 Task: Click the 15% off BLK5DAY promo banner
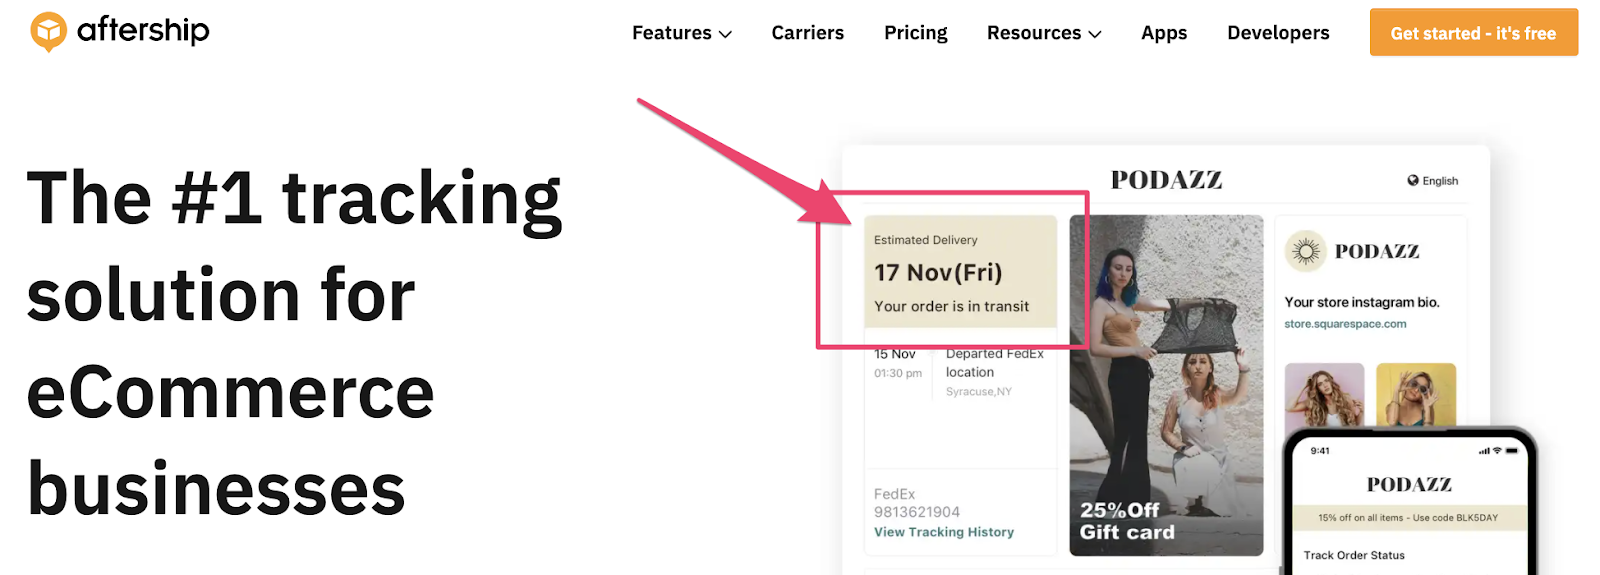coord(1408,518)
